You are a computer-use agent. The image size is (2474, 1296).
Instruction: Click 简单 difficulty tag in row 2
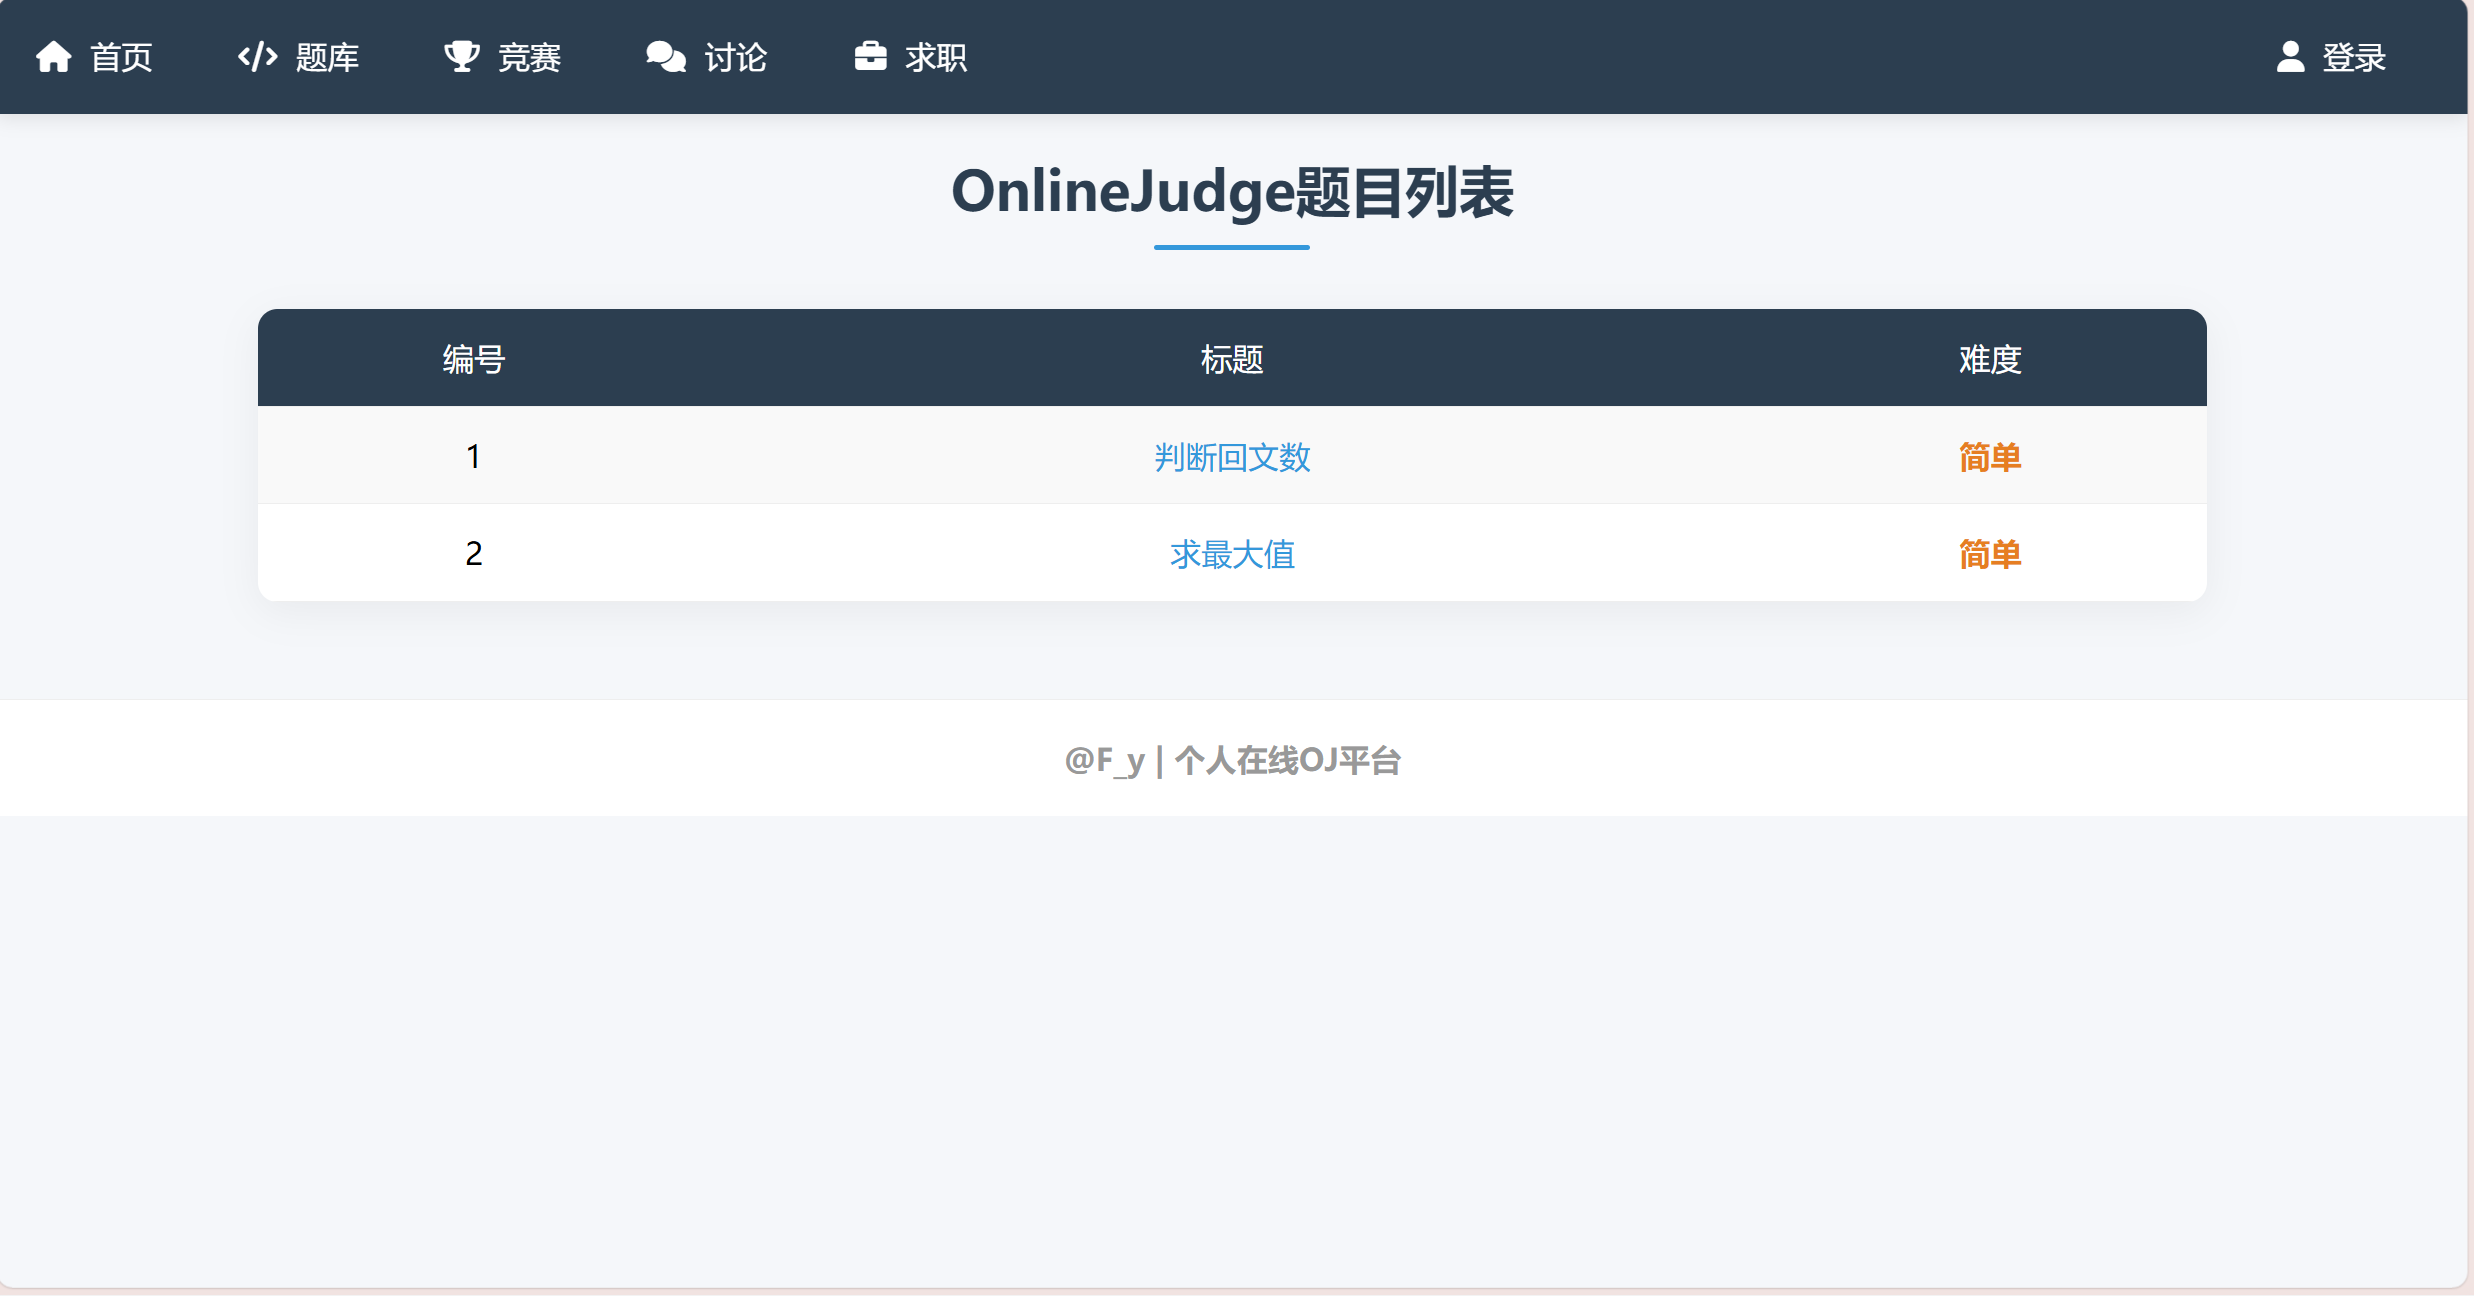point(1990,554)
